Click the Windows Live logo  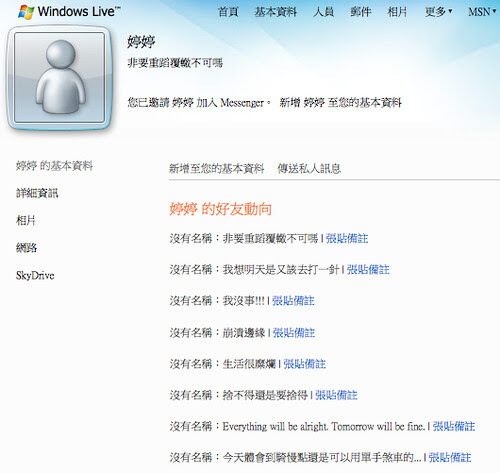[69, 12]
